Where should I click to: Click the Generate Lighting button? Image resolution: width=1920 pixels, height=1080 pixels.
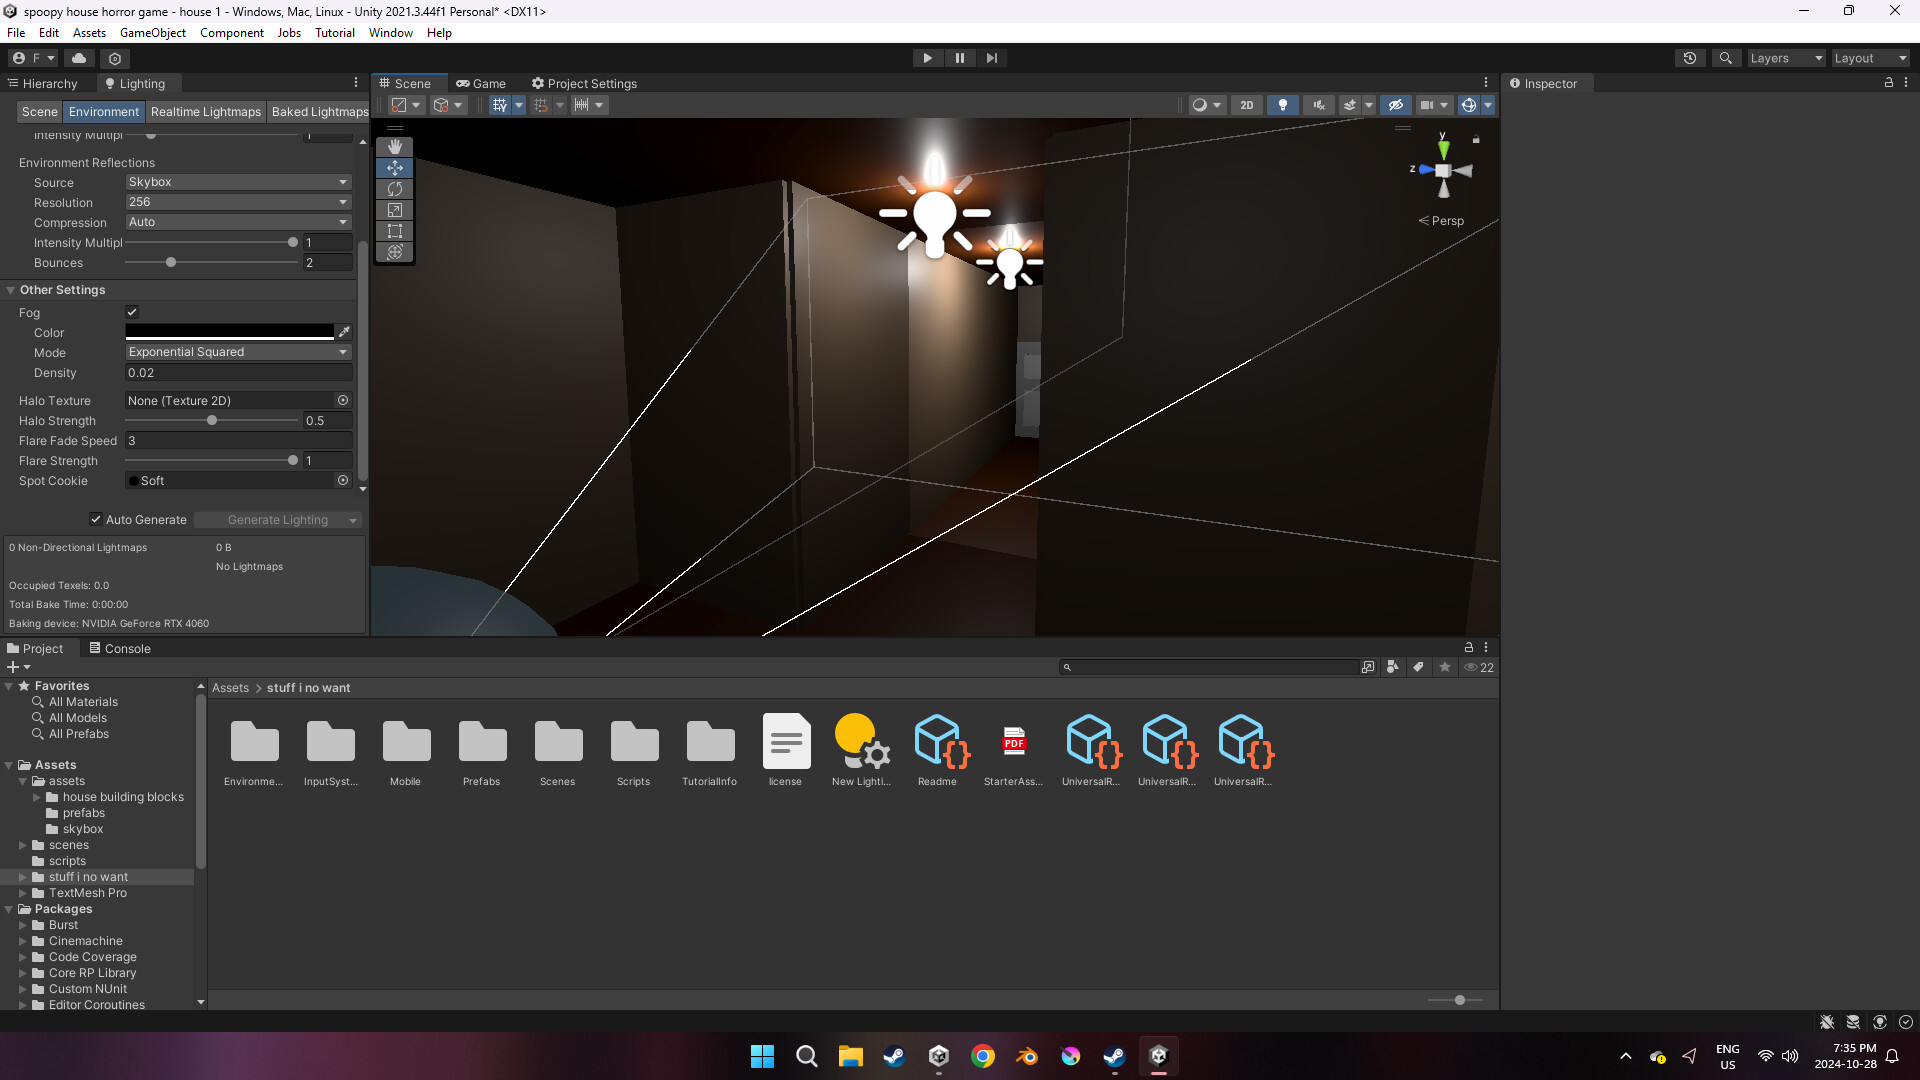click(x=277, y=519)
